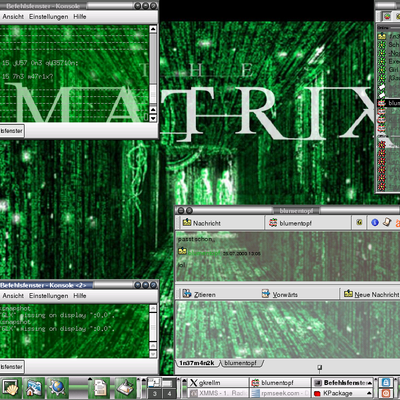Click Zitieren button in chat window
400x400 pixels.
click(x=199, y=294)
